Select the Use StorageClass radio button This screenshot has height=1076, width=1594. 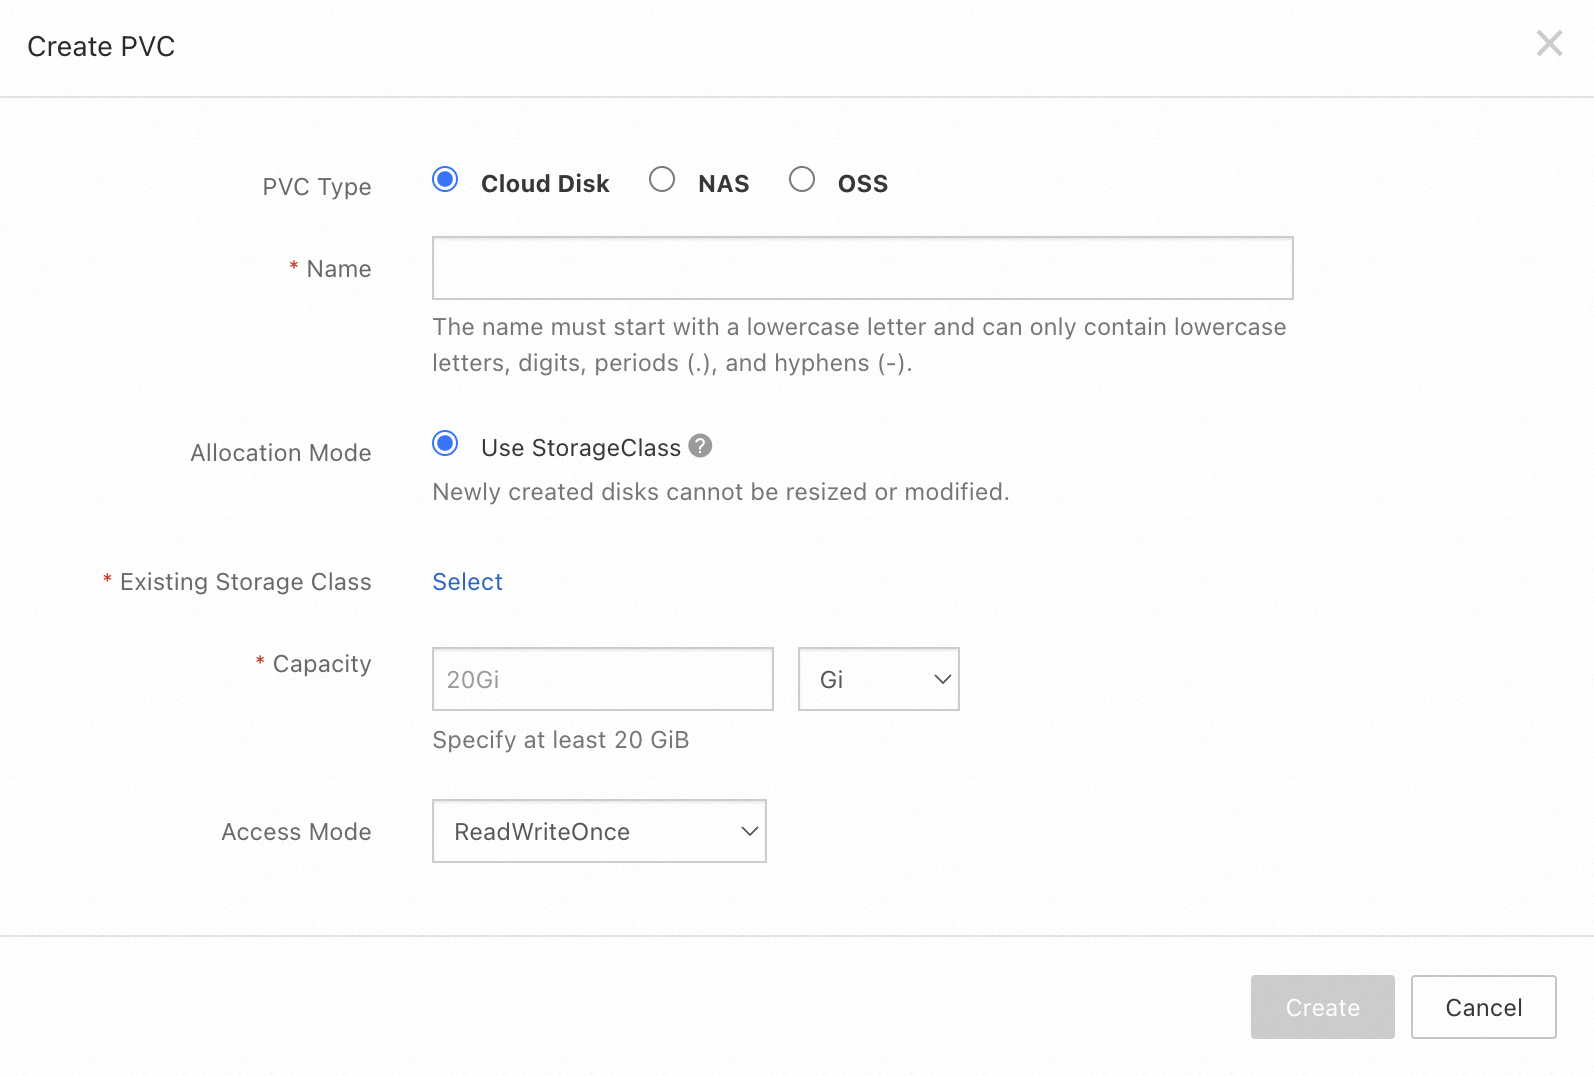[x=445, y=444]
